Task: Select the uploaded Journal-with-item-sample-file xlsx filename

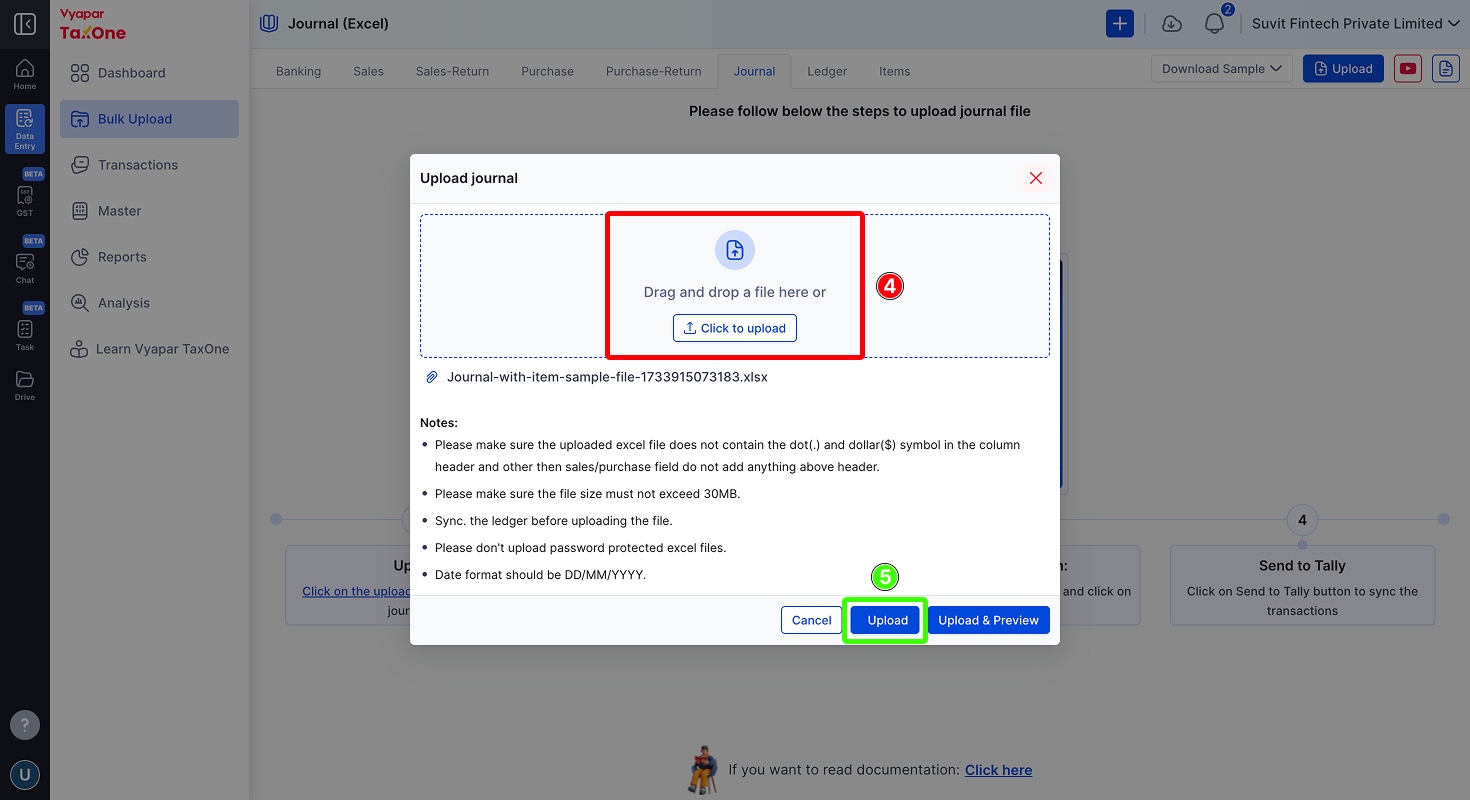Action: tap(607, 377)
